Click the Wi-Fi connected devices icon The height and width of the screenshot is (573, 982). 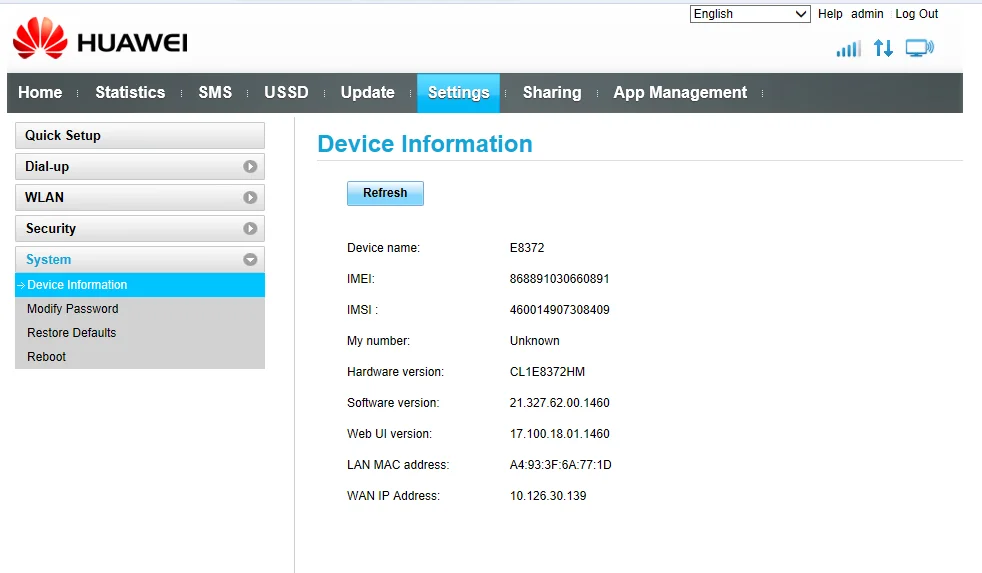coord(919,48)
